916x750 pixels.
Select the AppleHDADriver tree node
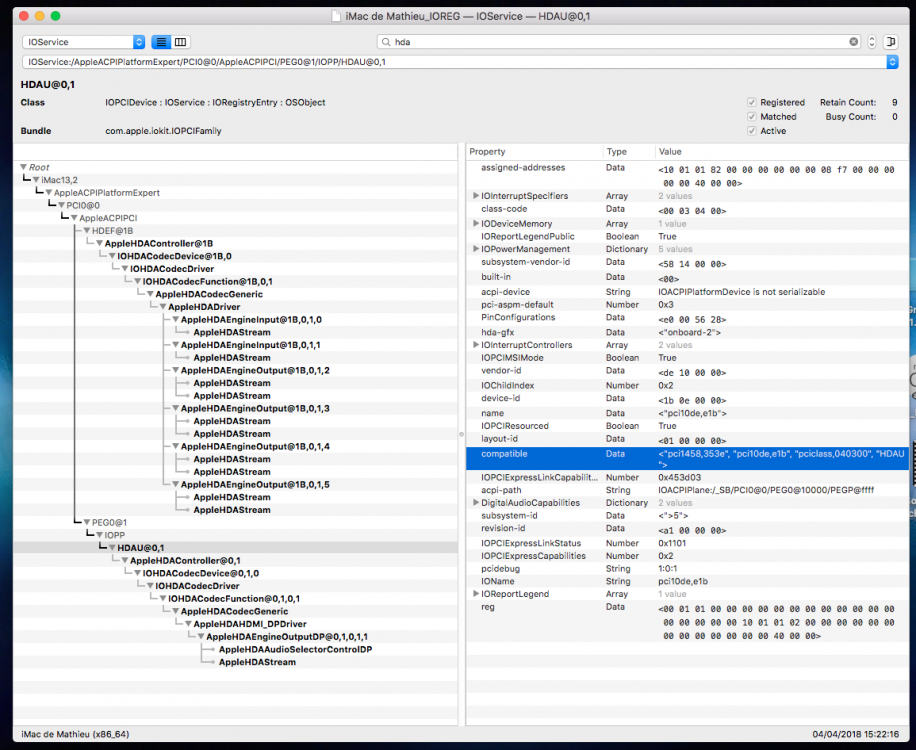(x=204, y=307)
